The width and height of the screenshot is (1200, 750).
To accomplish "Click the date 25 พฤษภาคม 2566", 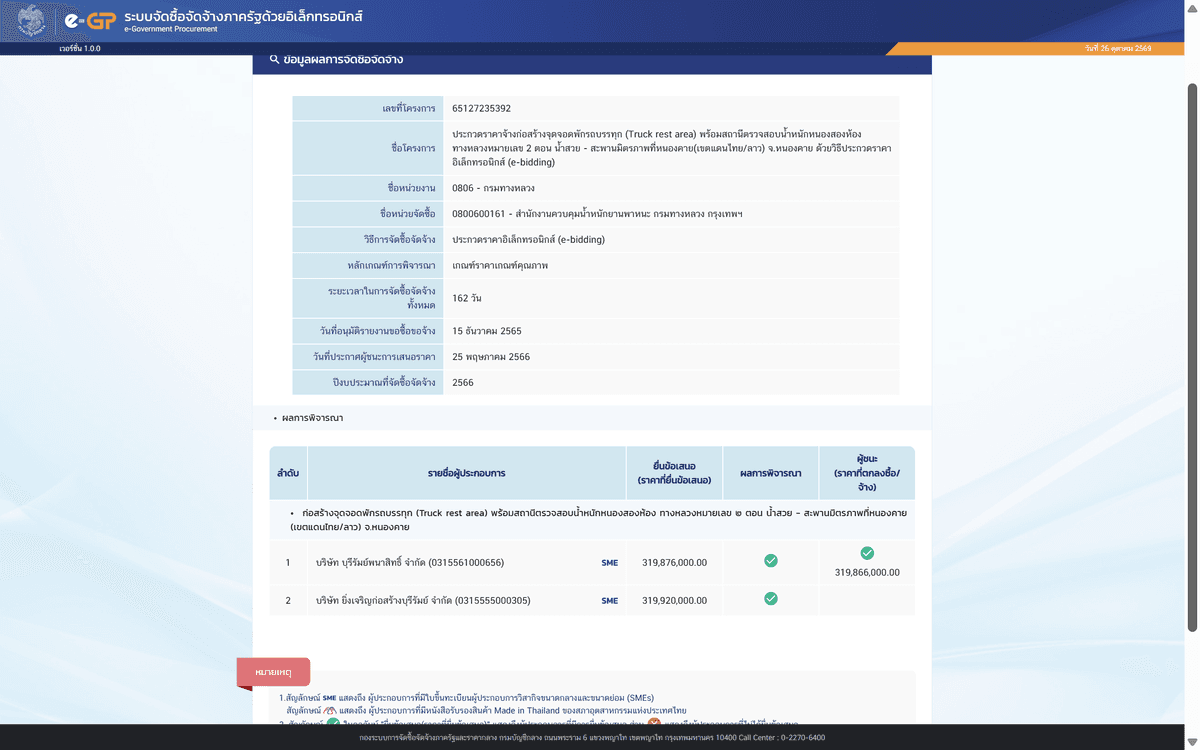I will point(491,357).
